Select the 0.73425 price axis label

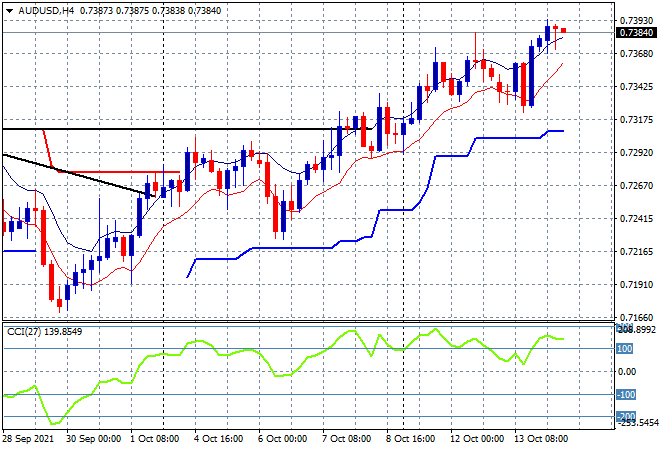tap(637, 87)
